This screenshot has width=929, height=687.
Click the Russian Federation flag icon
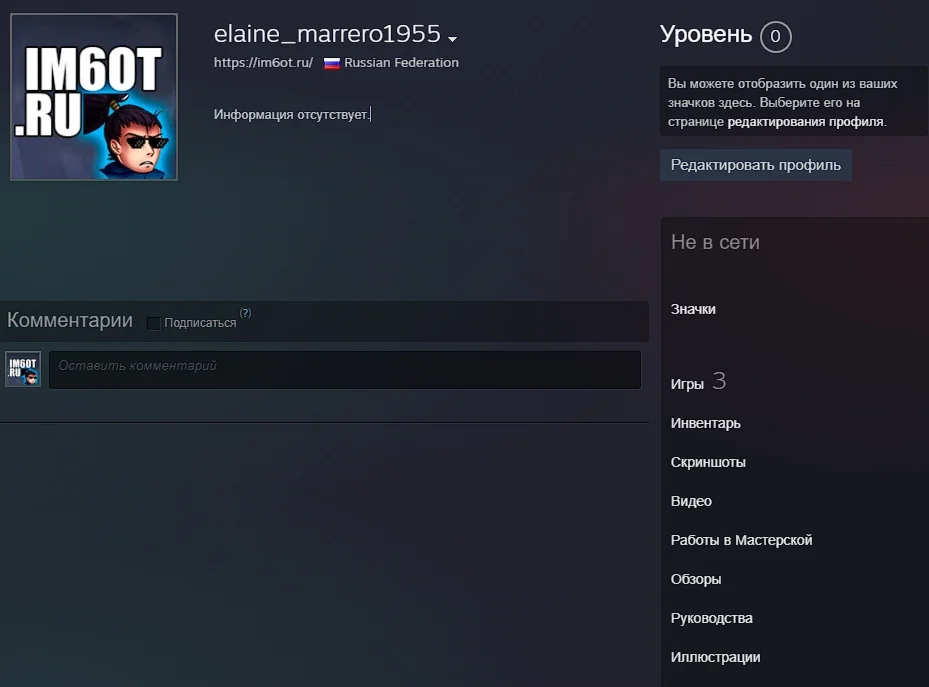pos(332,63)
